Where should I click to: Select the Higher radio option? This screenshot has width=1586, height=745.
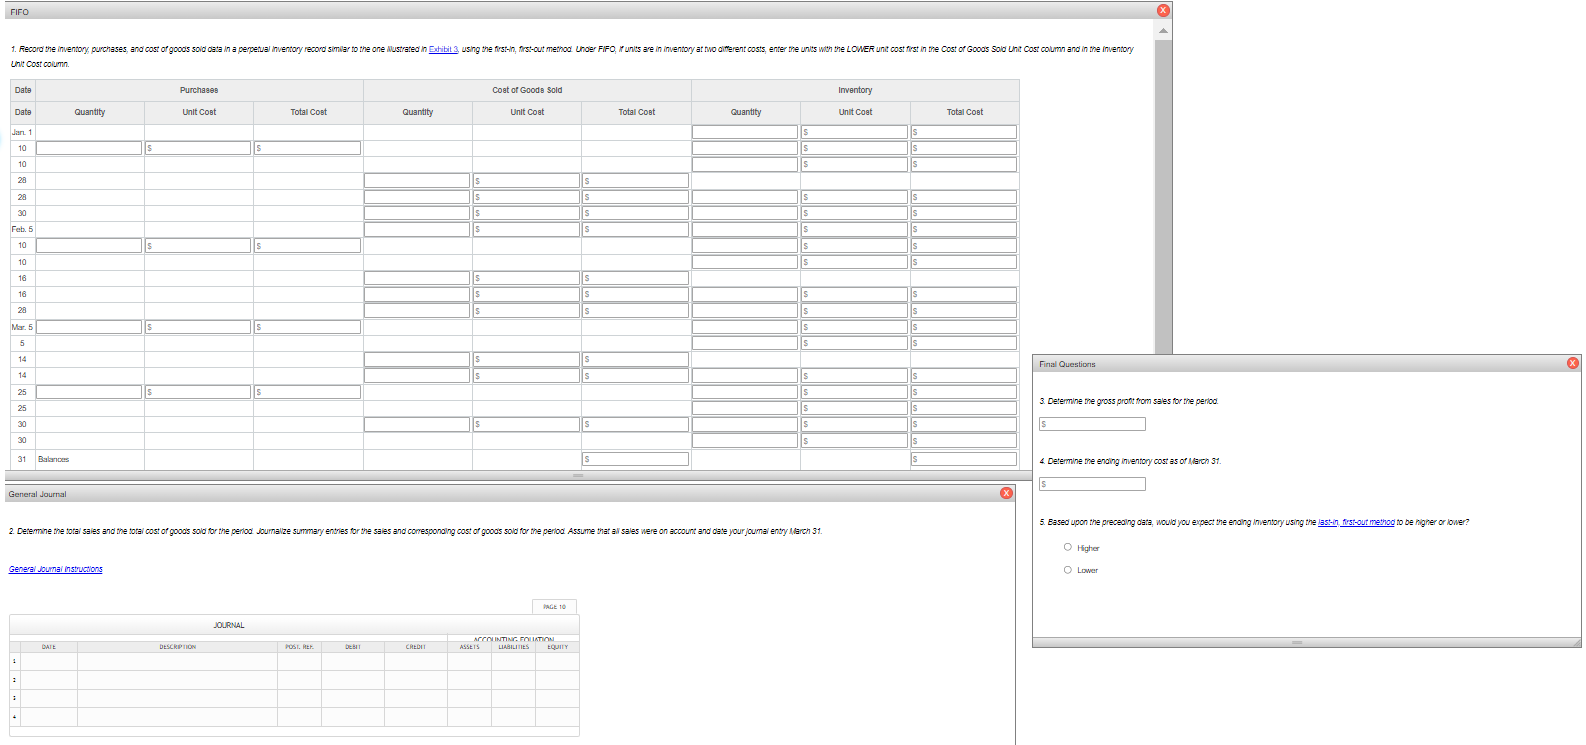(1068, 547)
